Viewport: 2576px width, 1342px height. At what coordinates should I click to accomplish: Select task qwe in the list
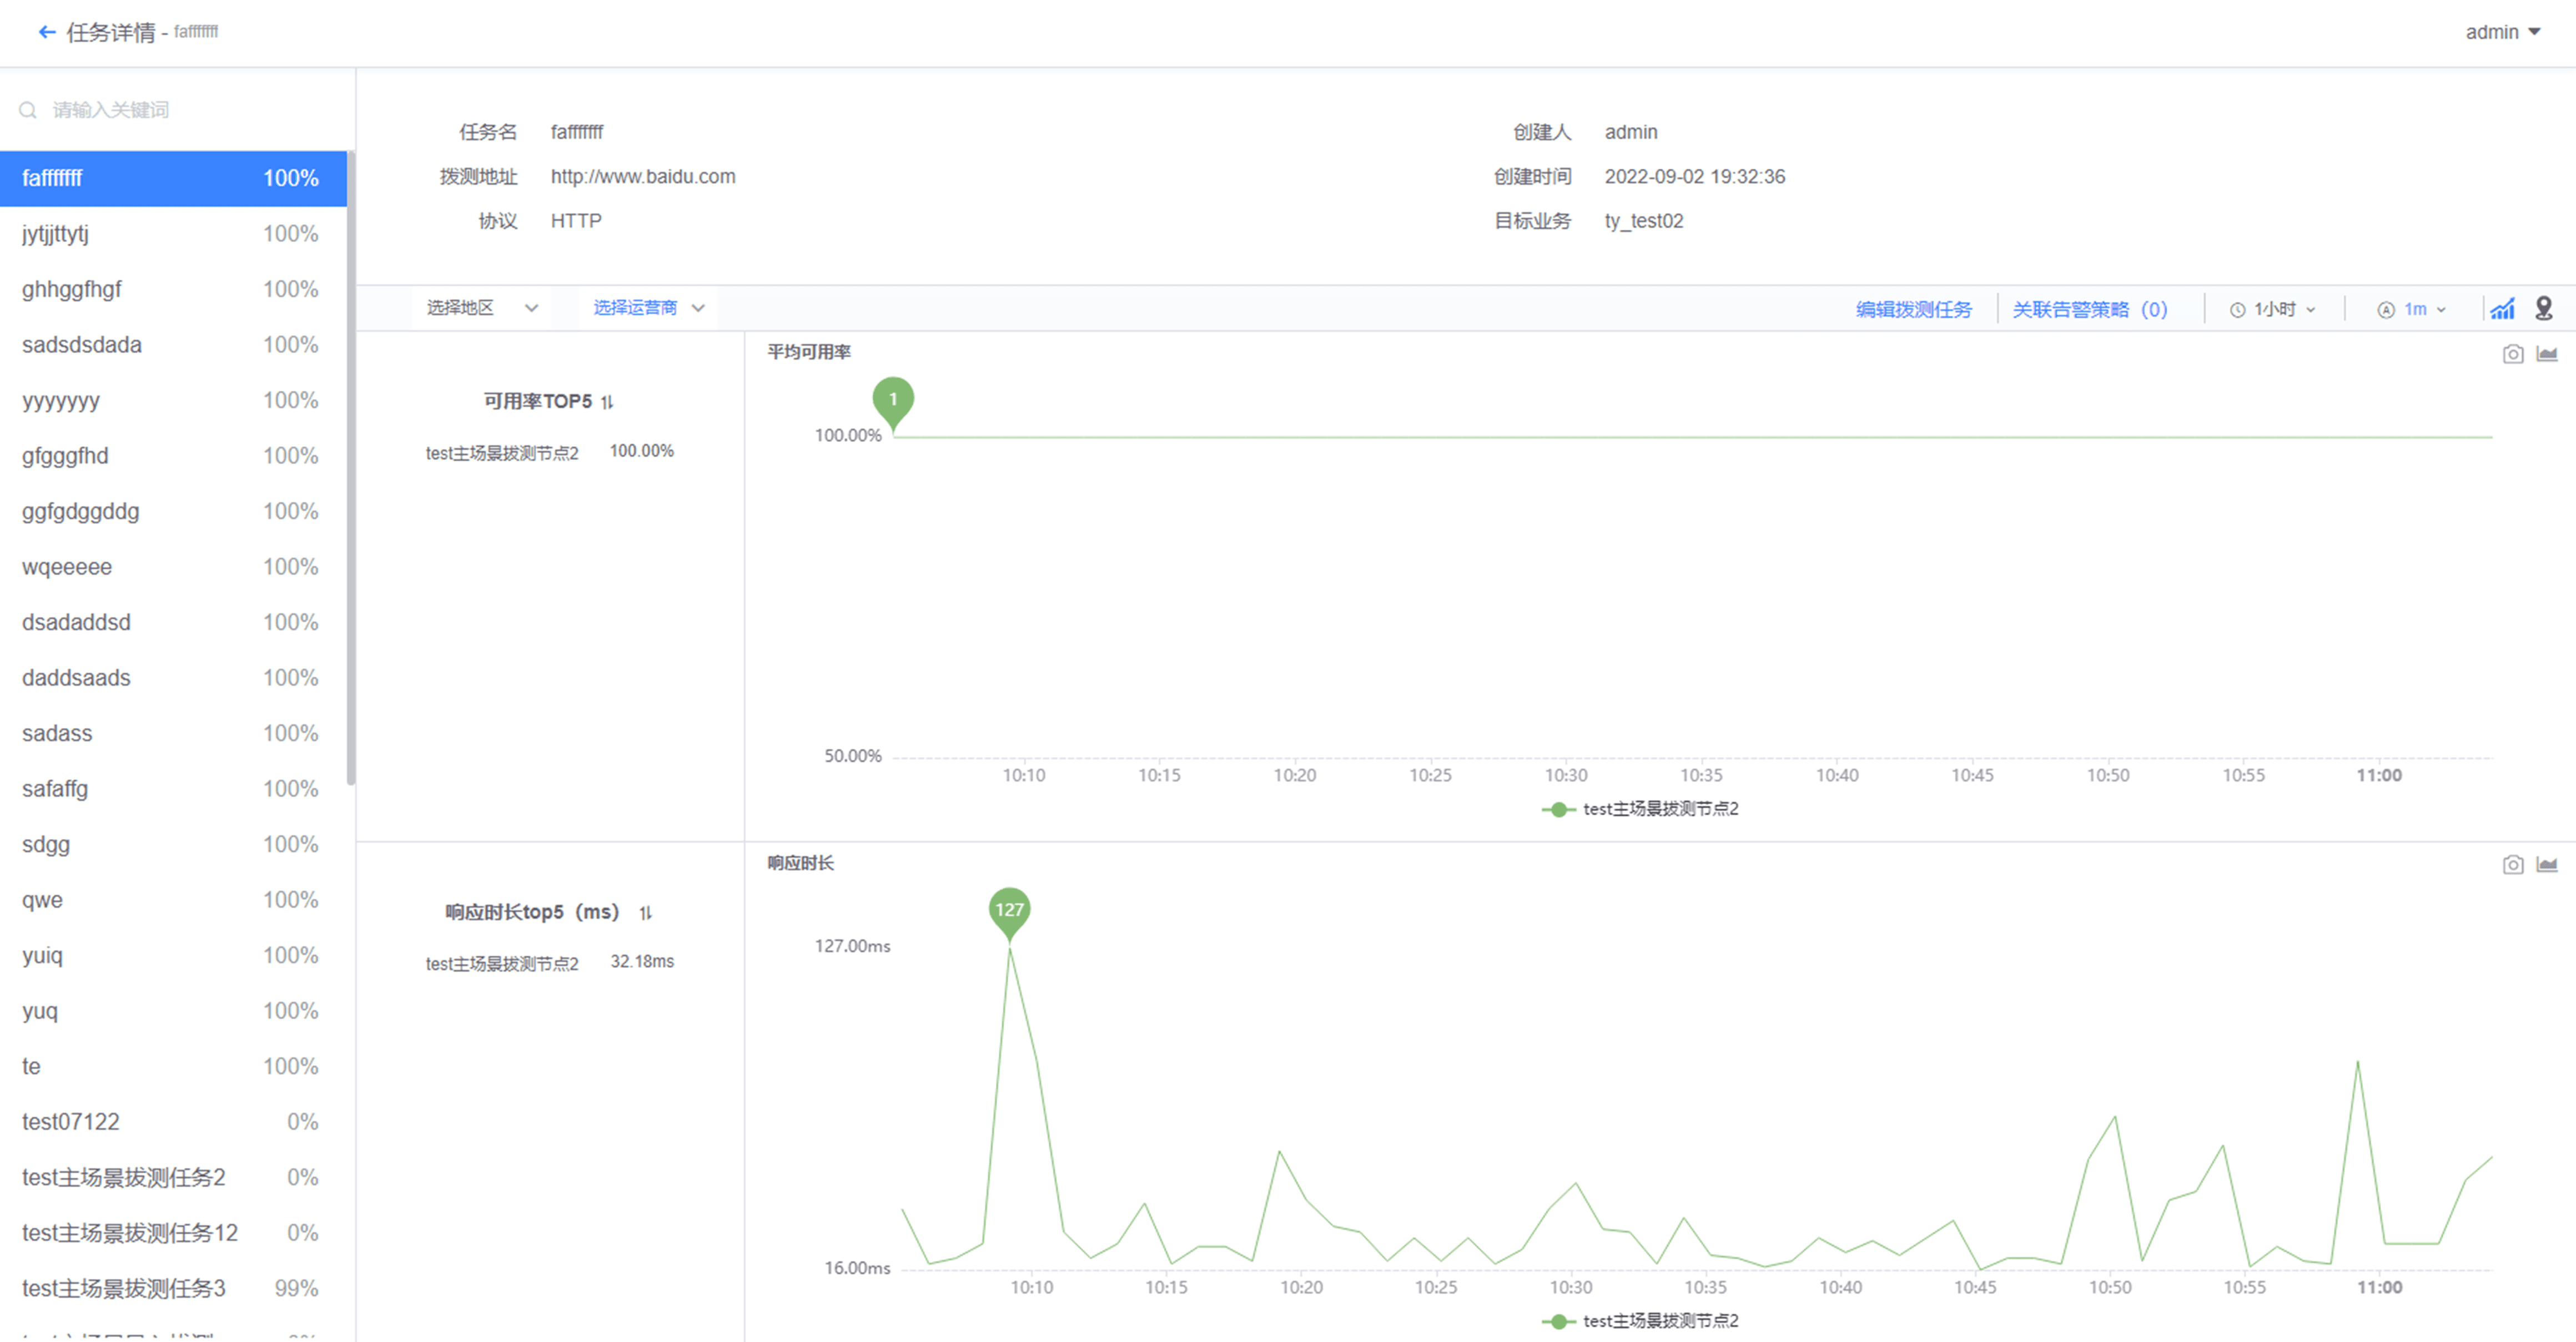click(x=173, y=900)
